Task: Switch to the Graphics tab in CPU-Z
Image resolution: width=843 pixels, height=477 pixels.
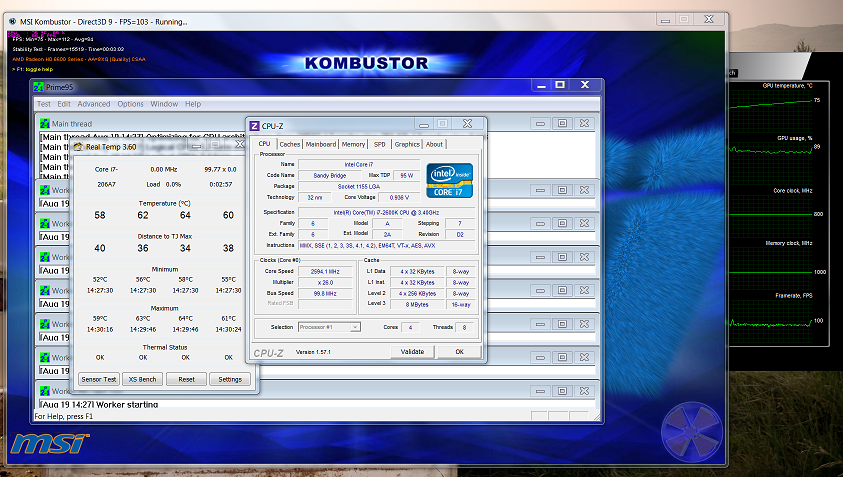Action: point(407,144)
